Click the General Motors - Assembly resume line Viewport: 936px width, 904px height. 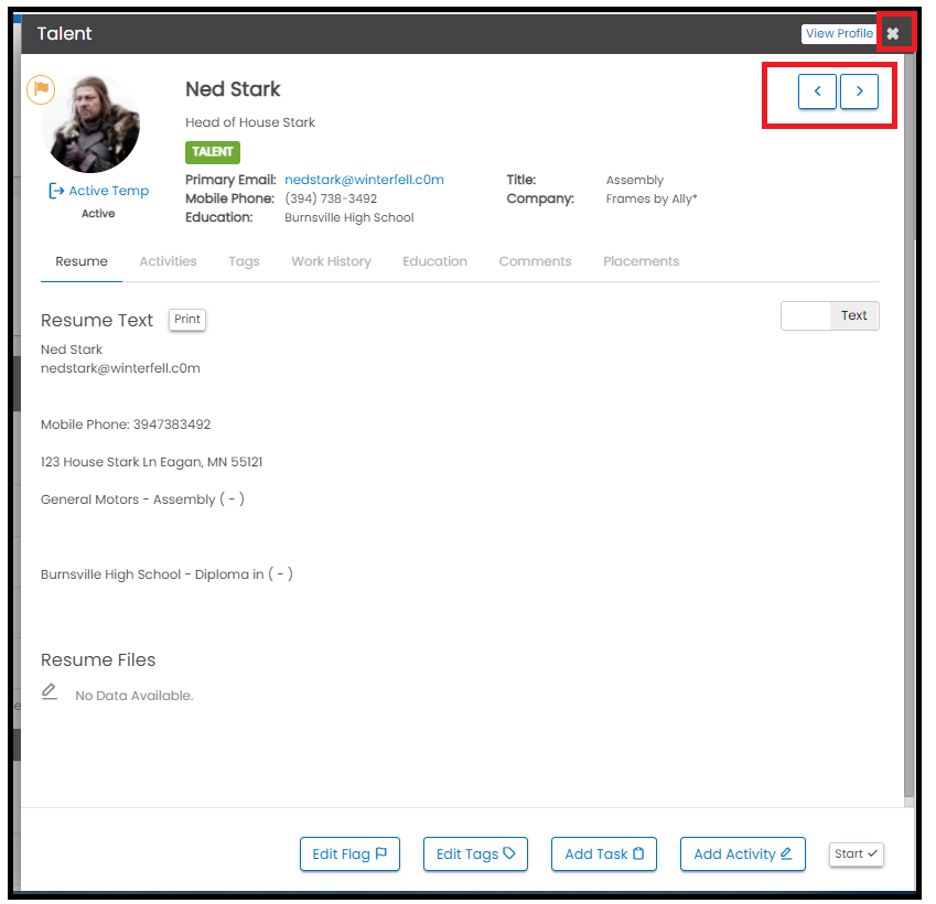click(x=143, y=499)
